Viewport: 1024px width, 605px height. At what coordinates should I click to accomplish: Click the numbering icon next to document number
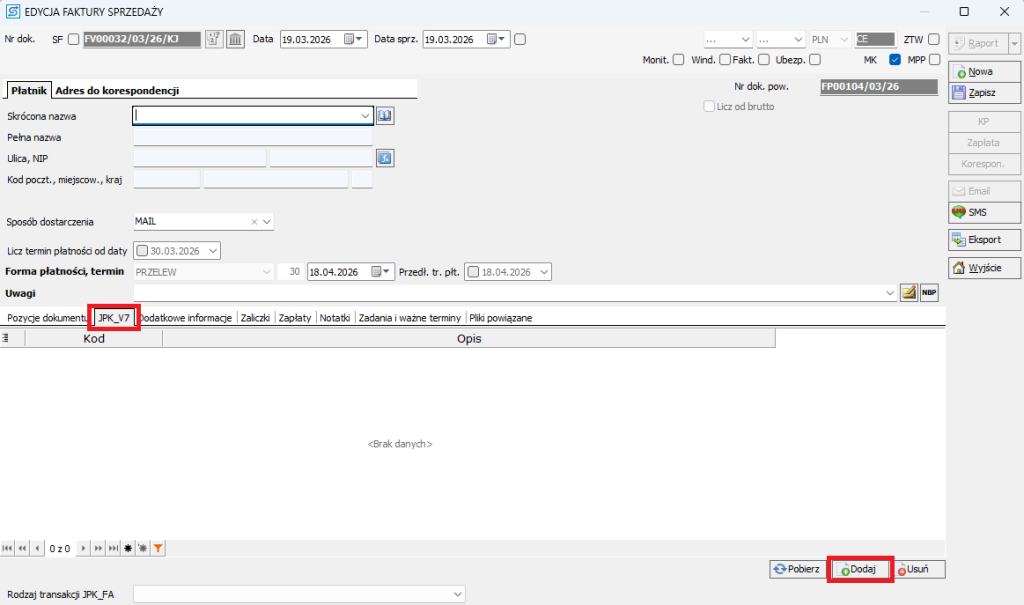click(x=214, y=39)
